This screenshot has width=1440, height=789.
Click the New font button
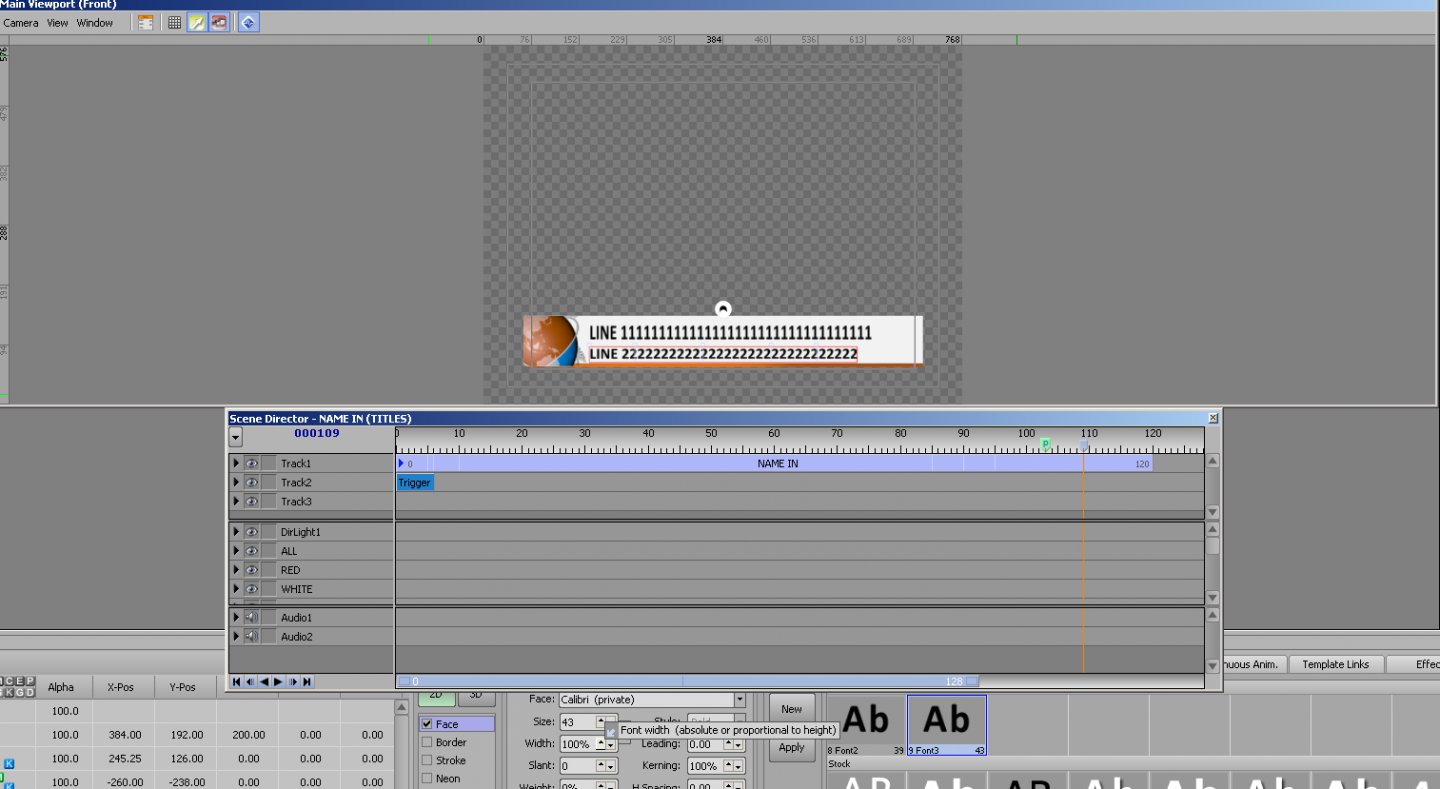tap(792, 709)
